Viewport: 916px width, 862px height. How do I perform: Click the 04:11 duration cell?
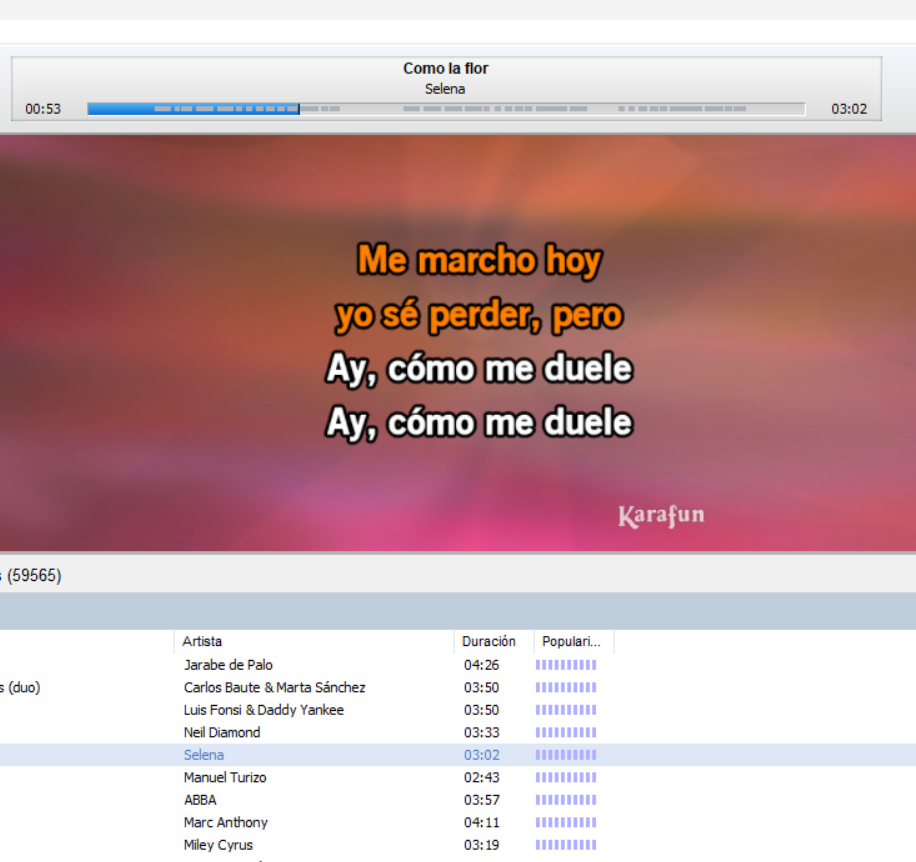[481, 822]
